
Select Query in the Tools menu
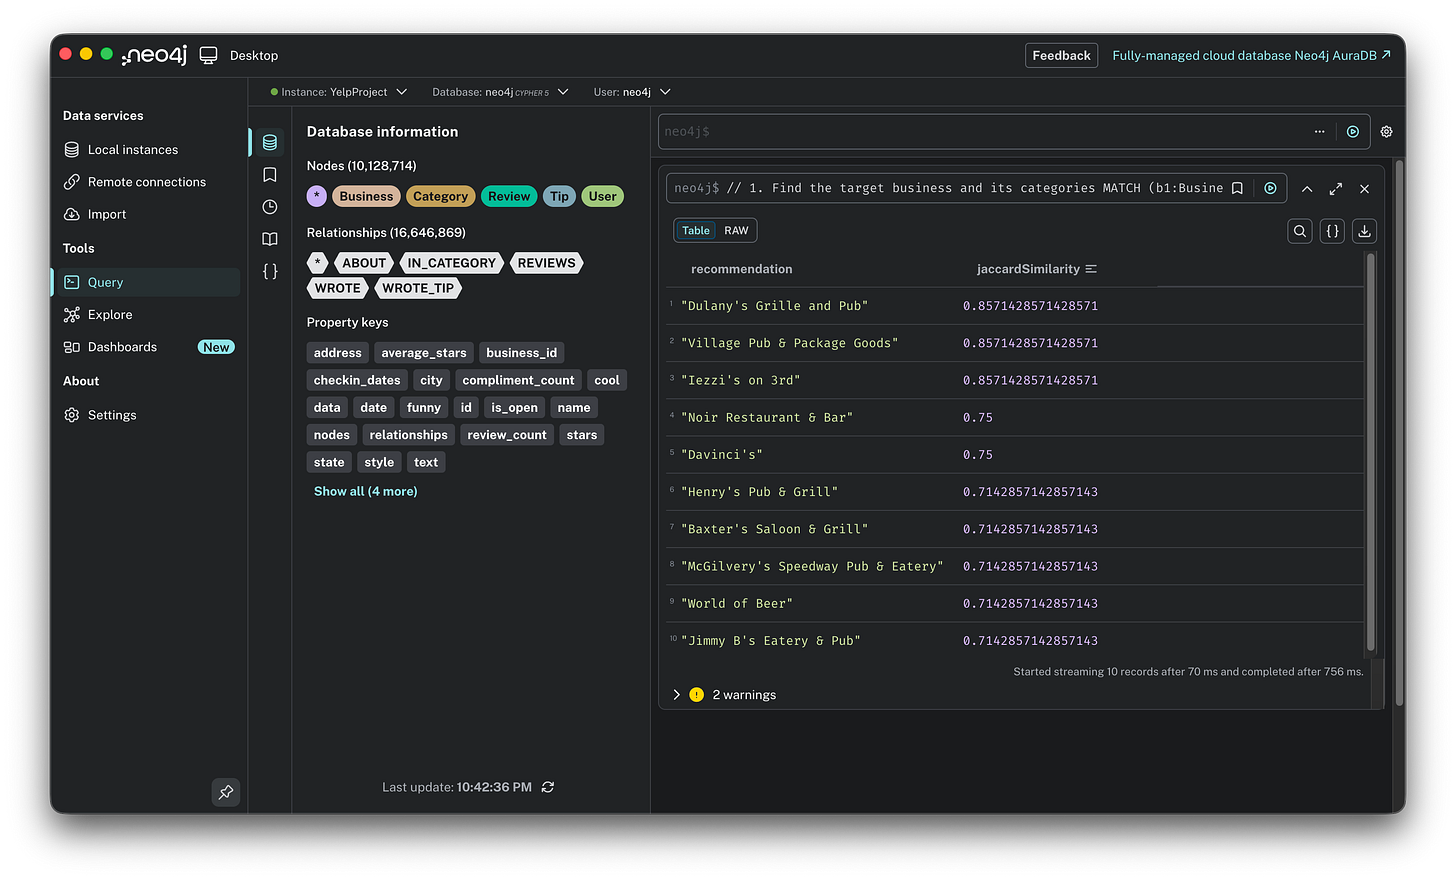146,282
